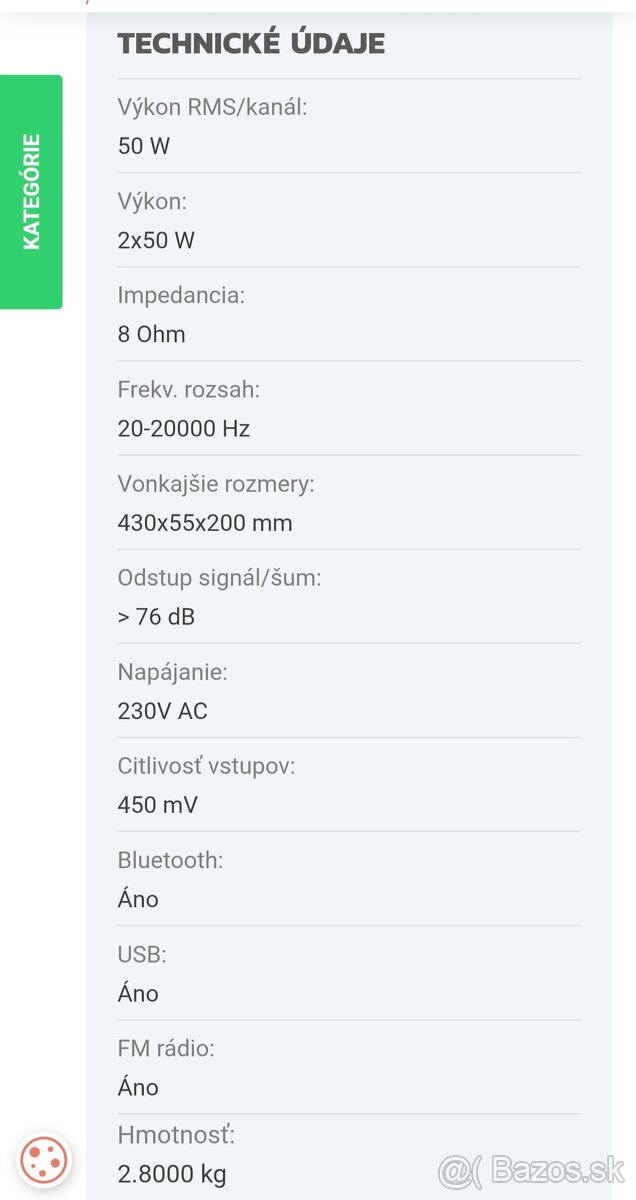The height and width of the screenshot is (1200, 636).
Task: Click the 8 Ohm value
Action: tap(151, 334)
